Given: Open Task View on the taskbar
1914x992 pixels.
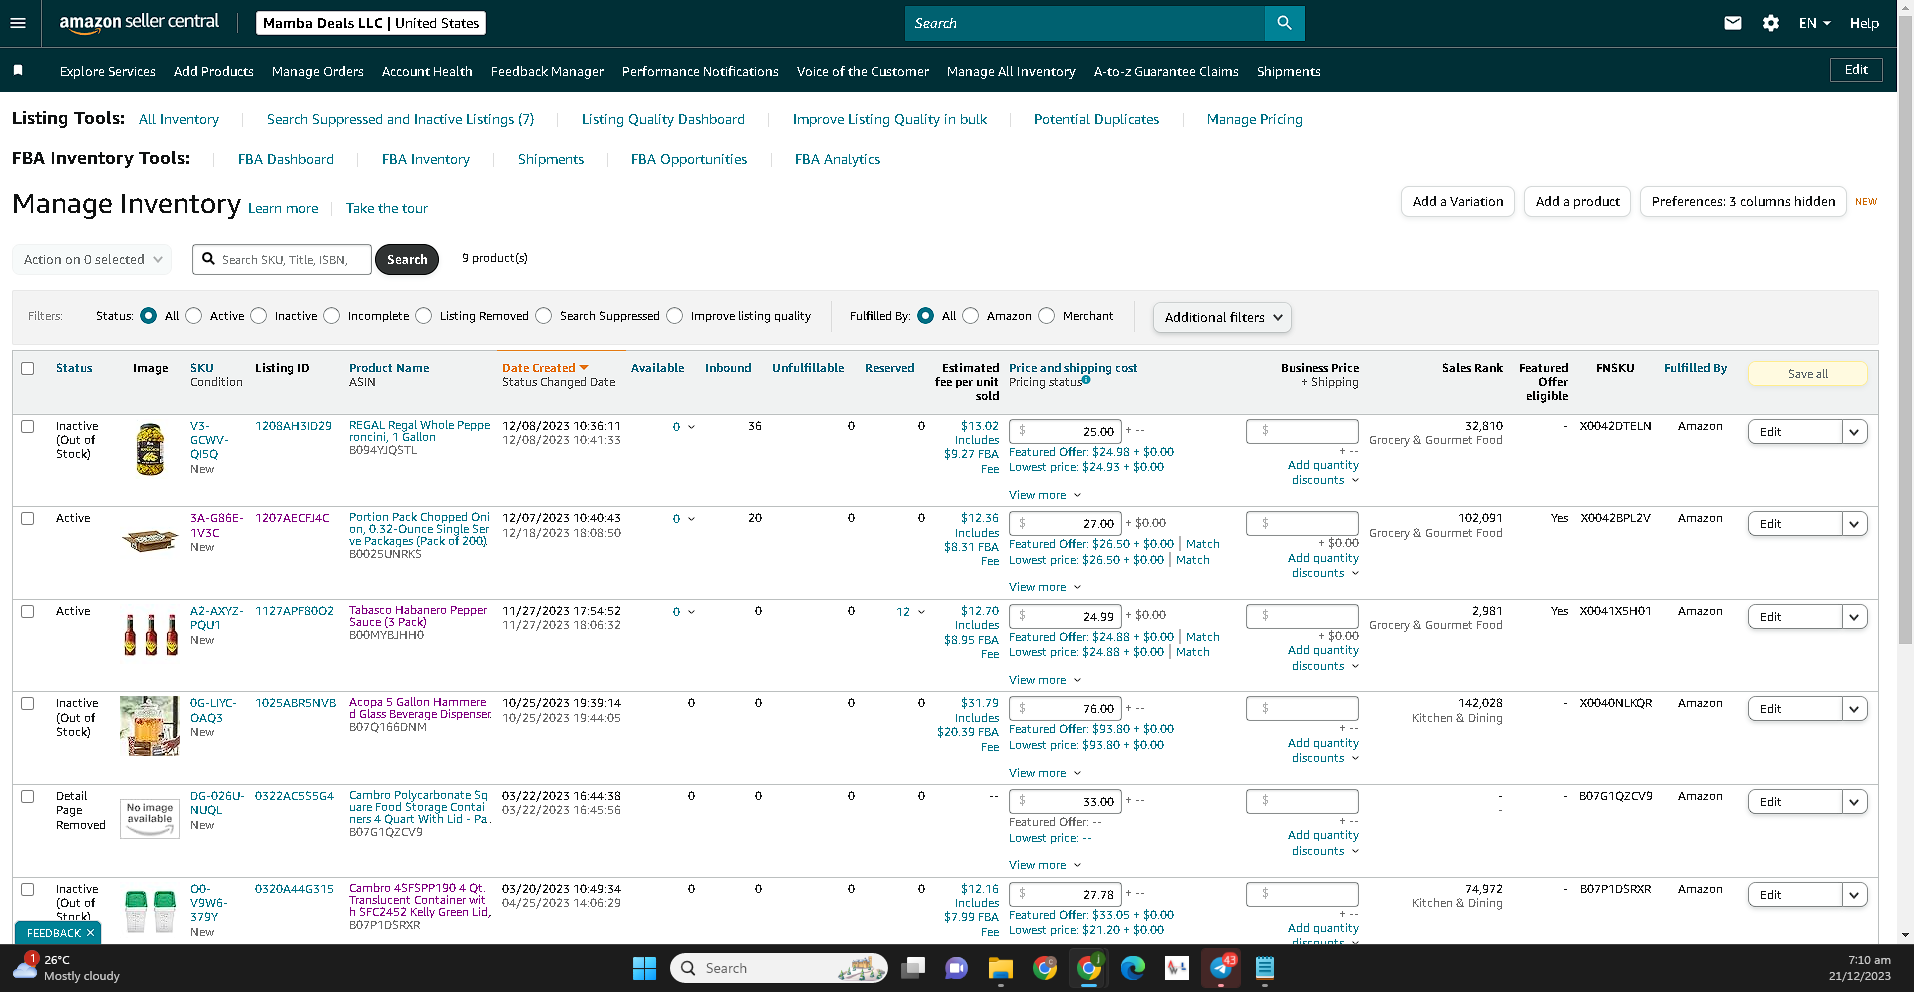Looking at the screenshot, I should point(912,968).
